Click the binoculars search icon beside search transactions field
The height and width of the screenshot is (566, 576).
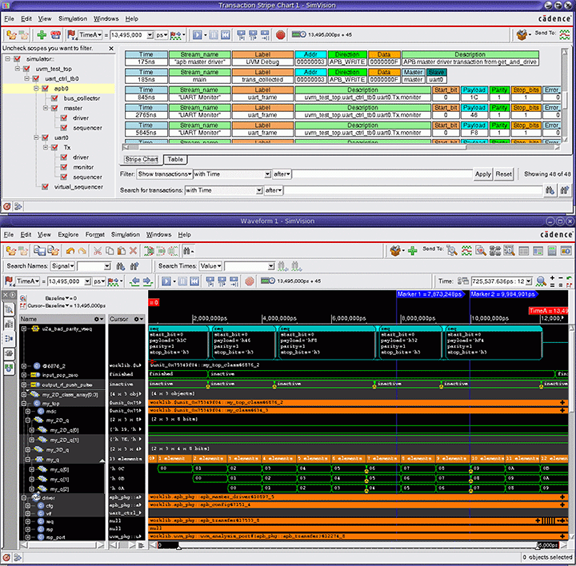[550, 190]
